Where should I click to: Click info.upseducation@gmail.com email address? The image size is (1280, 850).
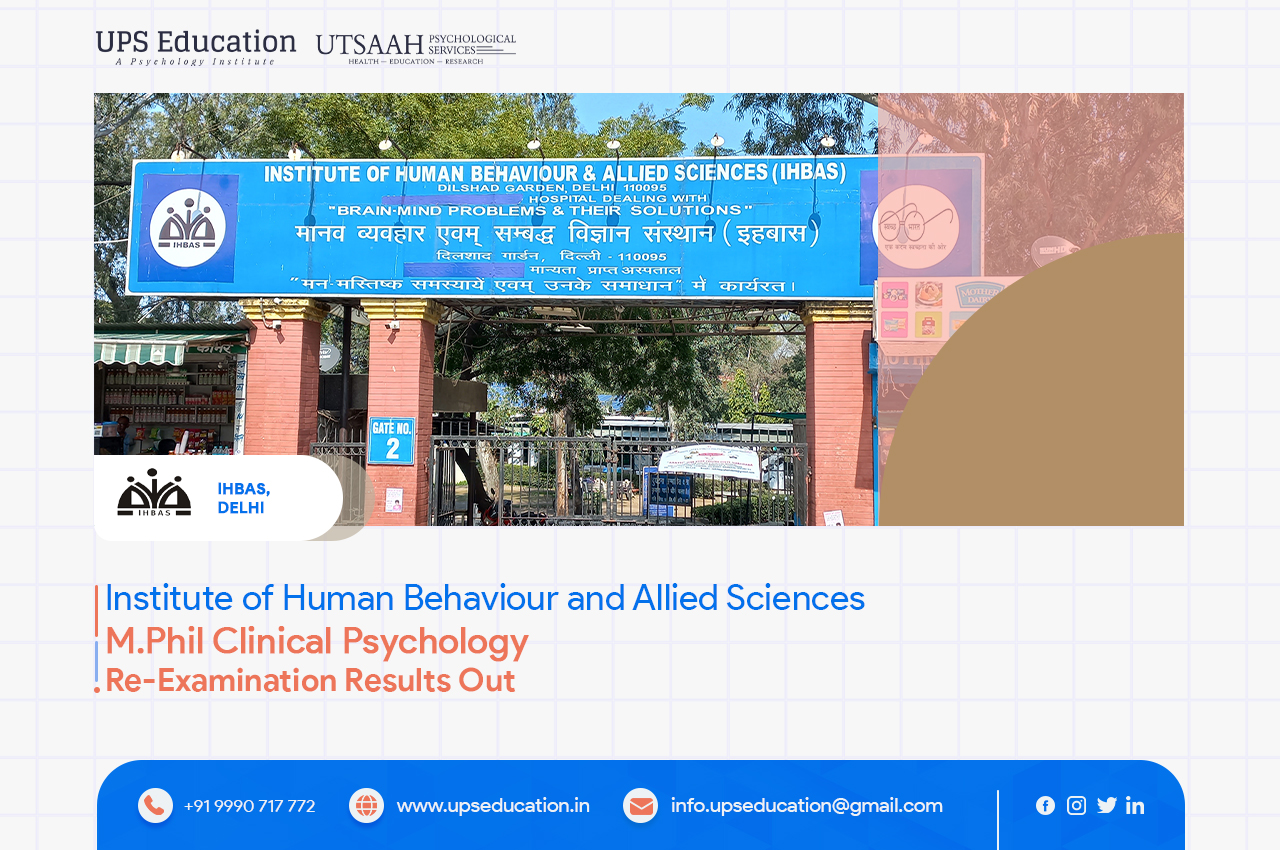[x=807, y=806]
